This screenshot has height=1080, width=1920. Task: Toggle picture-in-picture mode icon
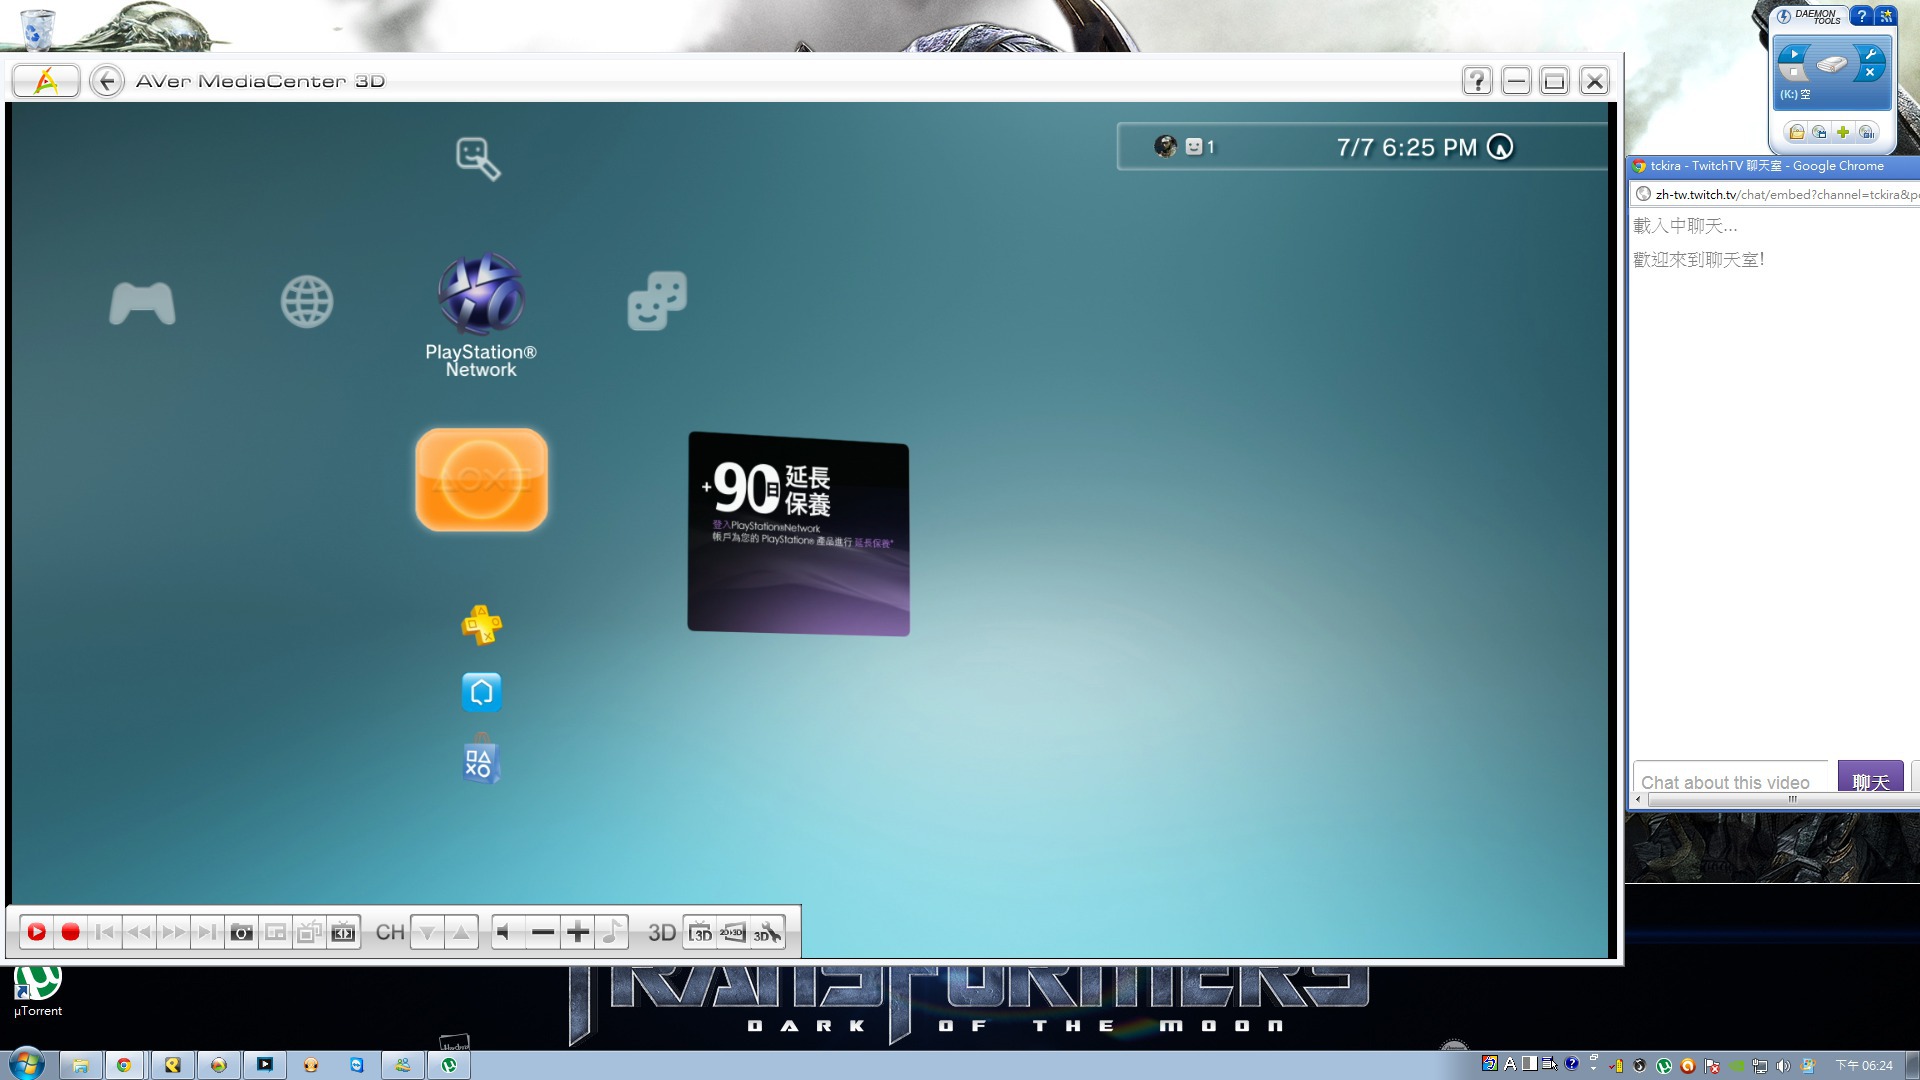pyautogui.click(x=275, y=932)
